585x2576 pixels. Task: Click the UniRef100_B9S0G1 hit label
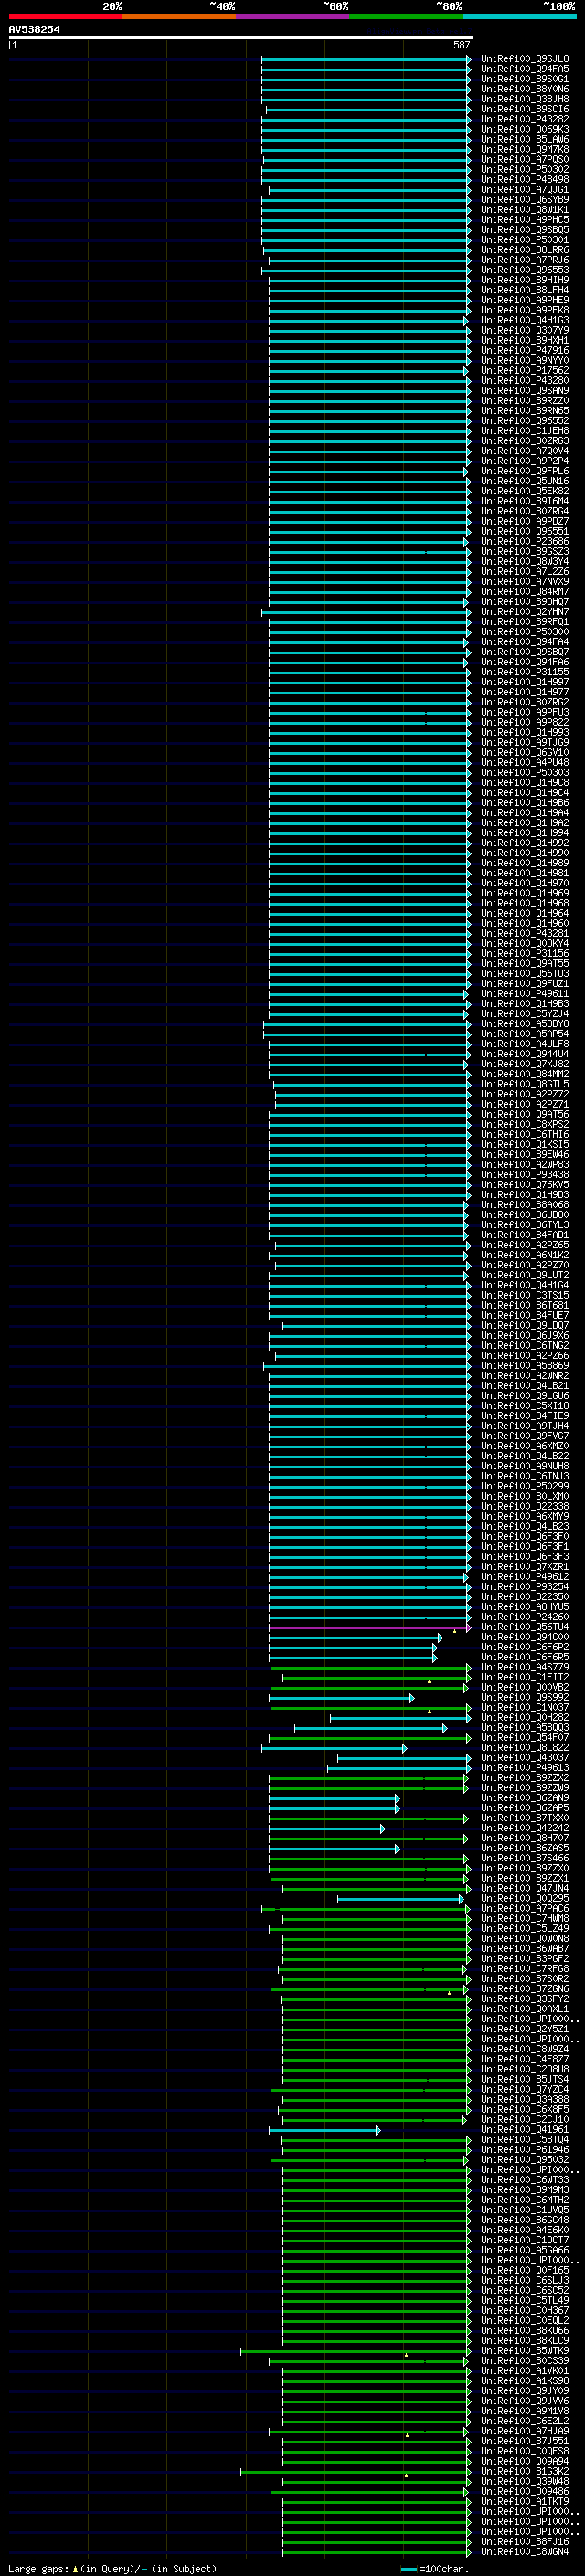click(525, 79)
